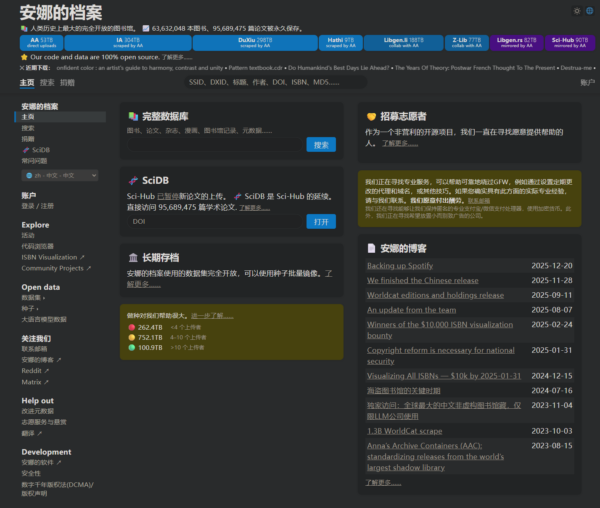Click the DOI input field
The height and width of the screenshot is (508, 600).
(215, 221)
